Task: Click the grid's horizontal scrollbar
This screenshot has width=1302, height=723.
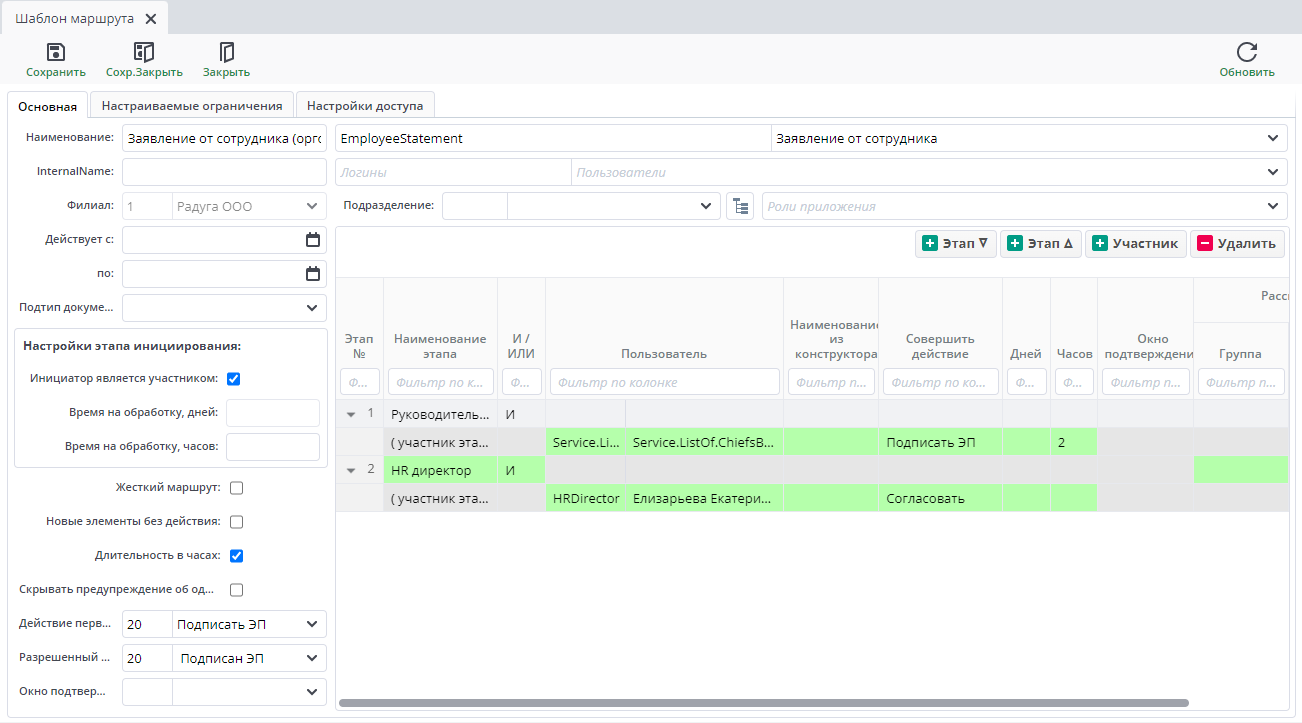Action: tap(763, 703)
